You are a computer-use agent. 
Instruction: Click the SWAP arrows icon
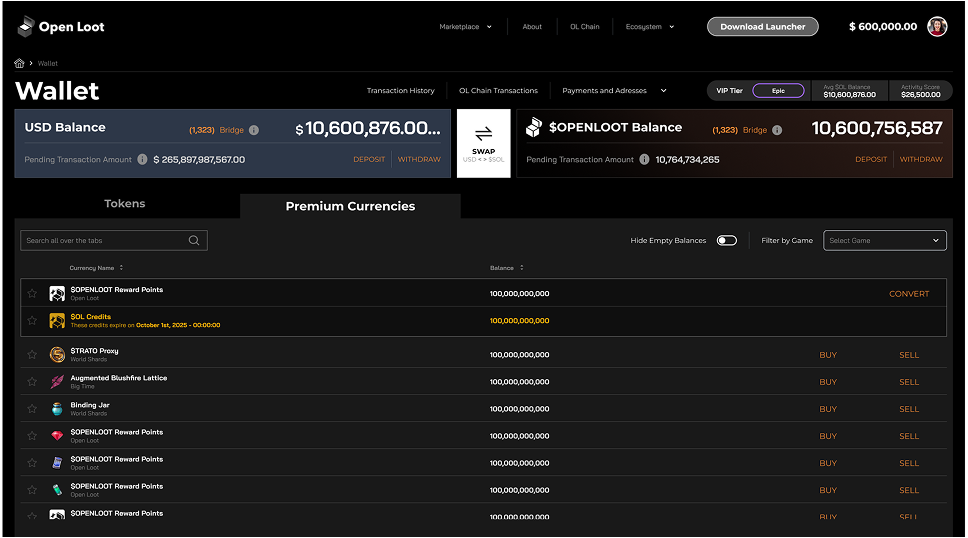483,133
